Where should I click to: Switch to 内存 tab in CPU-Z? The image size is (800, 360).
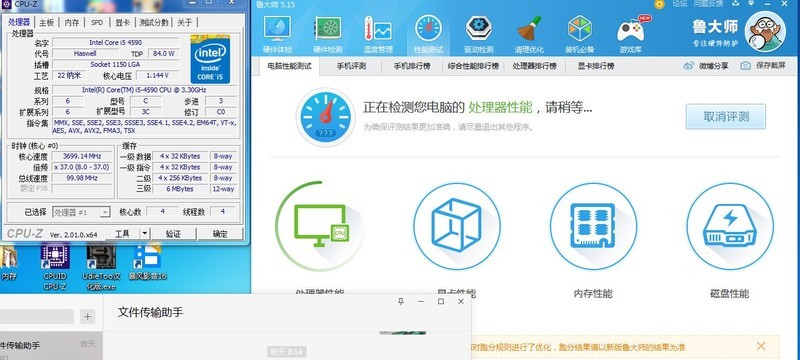(72, 22)
